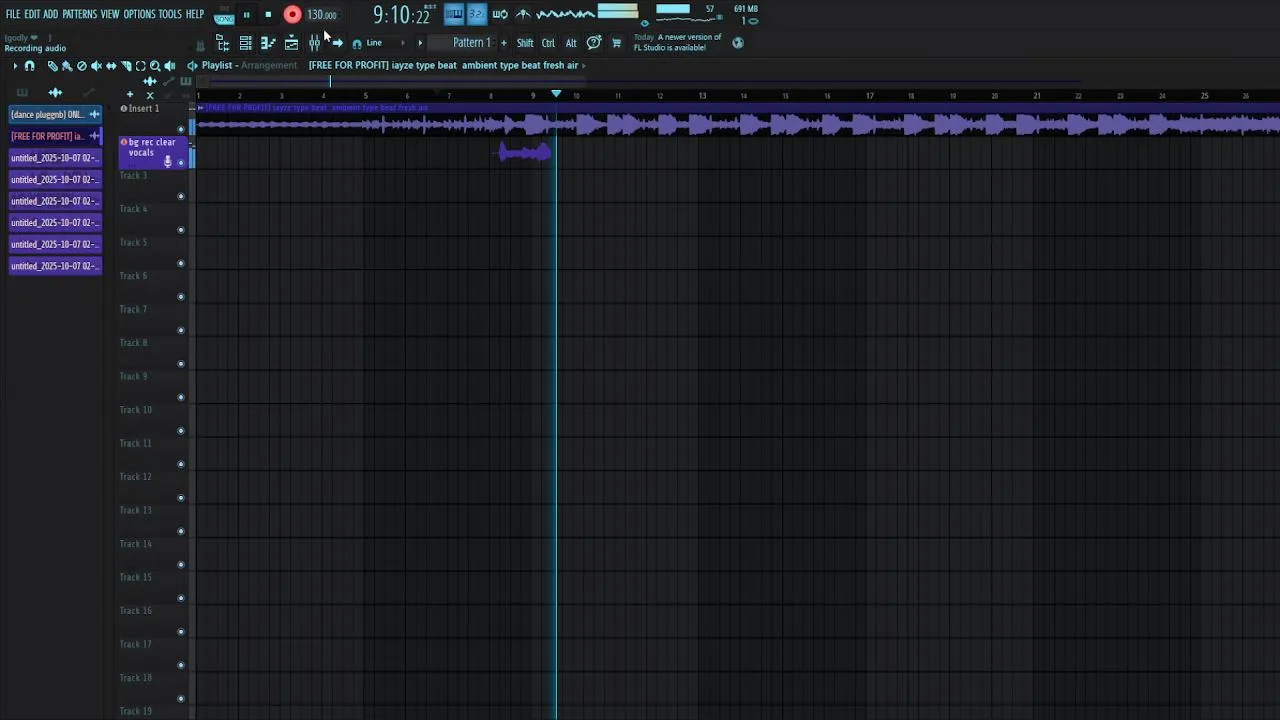This screenshot has height=720, width=1280.
Task: Toggle the record button
Action: point(292,14)
